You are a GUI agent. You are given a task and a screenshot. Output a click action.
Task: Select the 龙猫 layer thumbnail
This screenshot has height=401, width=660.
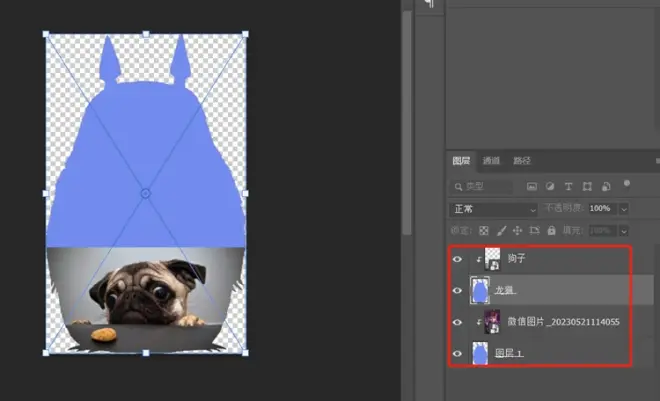480,290
